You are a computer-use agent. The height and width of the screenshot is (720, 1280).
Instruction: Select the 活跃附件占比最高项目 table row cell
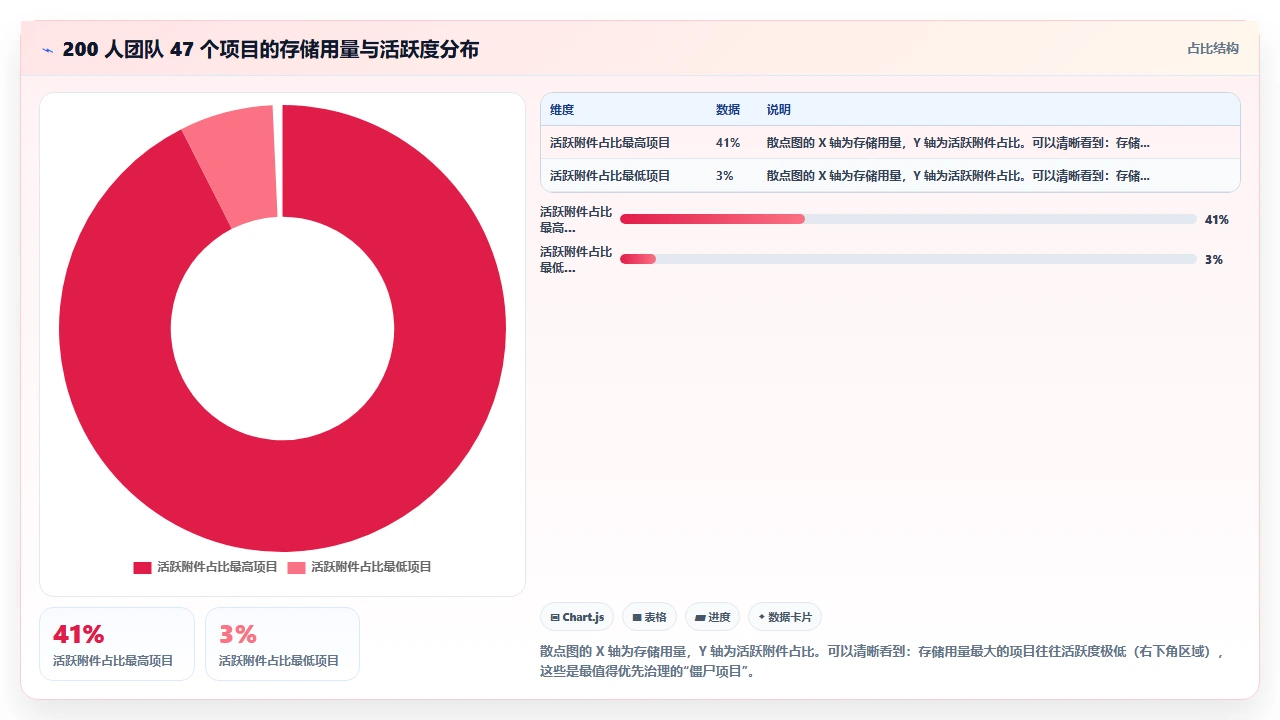(610, 143)
